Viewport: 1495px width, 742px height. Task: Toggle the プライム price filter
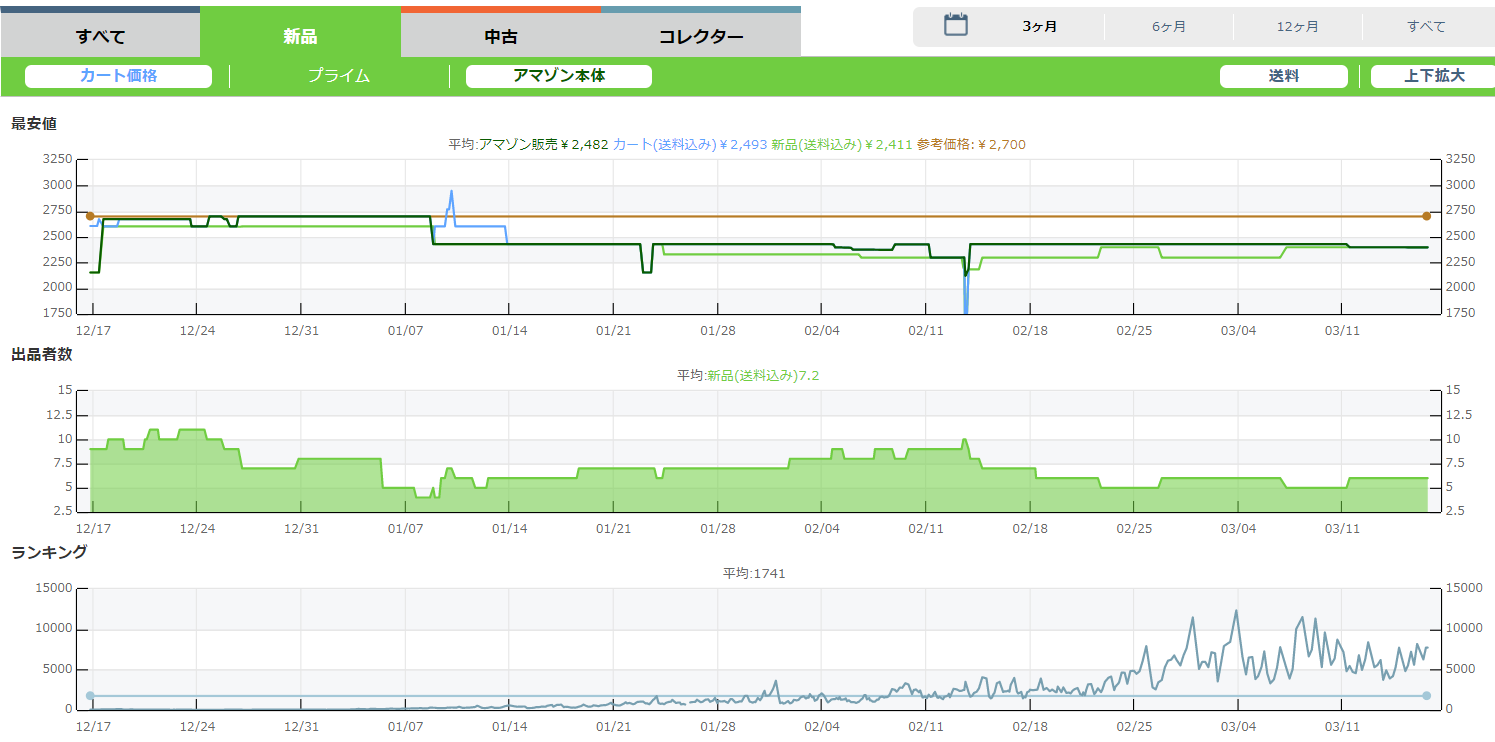coord(339,76)
